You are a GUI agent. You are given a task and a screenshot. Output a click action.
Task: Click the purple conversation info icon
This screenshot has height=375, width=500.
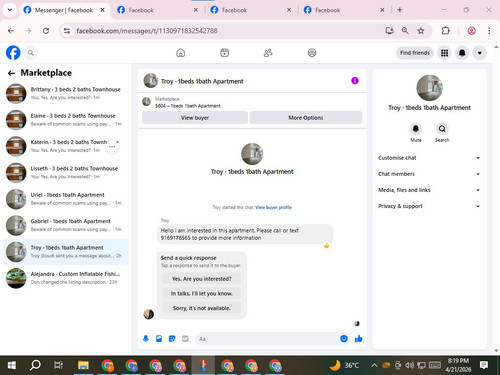pos(355,81)
